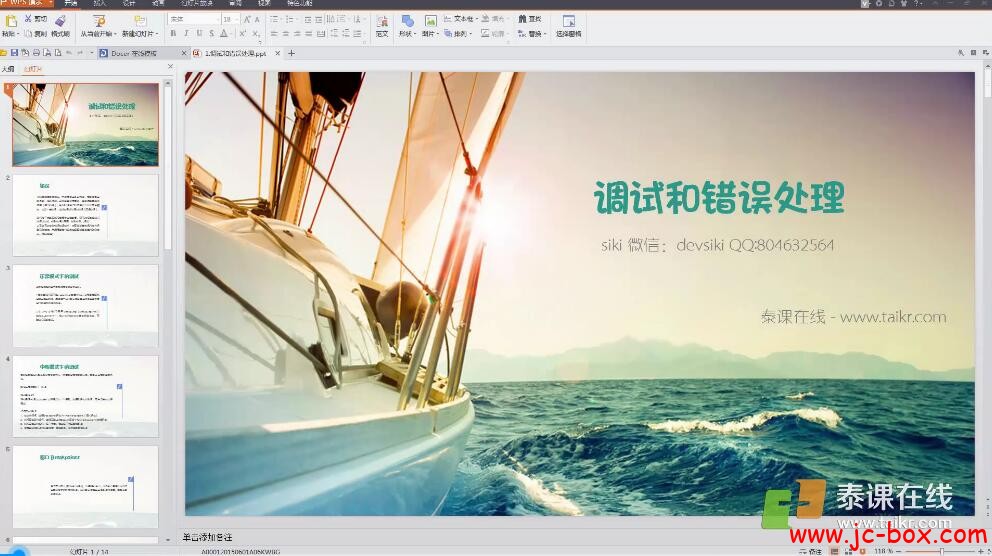This screenshot has width=992, height=556.
Task: Click the bulleted list icon
Action: pyautogui.click(x=274, y=20)
